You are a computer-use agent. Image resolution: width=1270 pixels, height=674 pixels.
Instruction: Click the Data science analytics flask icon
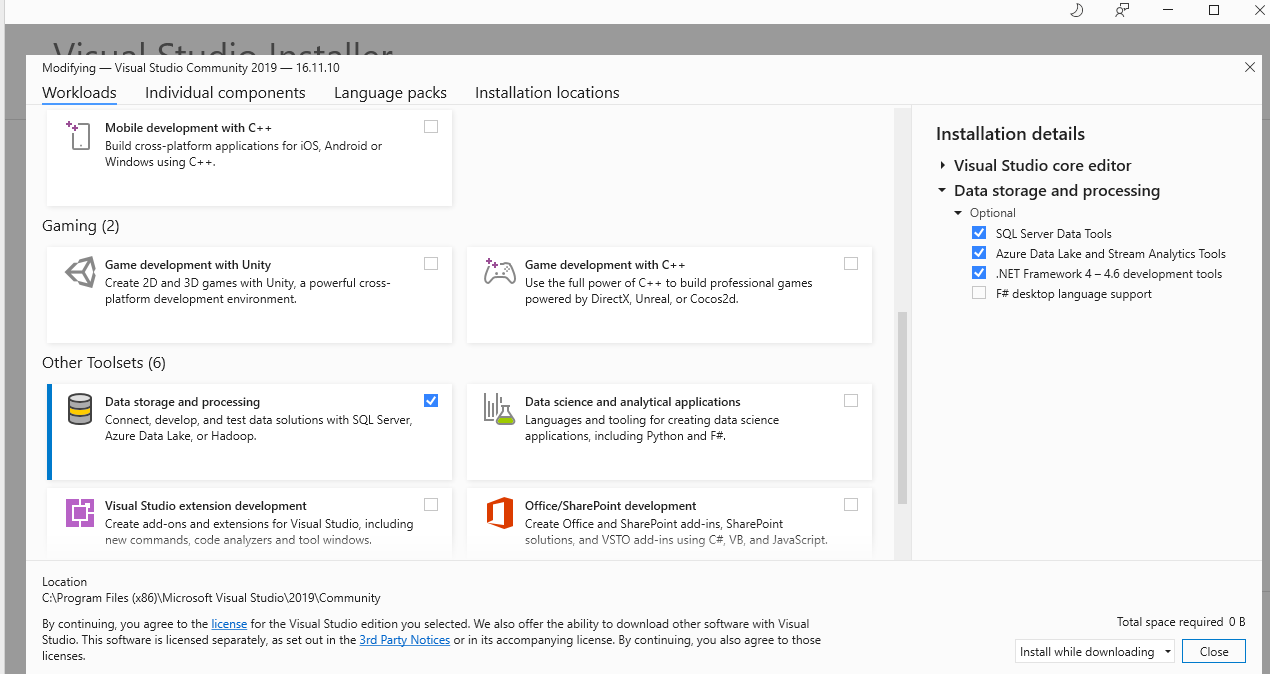(499, 409)
